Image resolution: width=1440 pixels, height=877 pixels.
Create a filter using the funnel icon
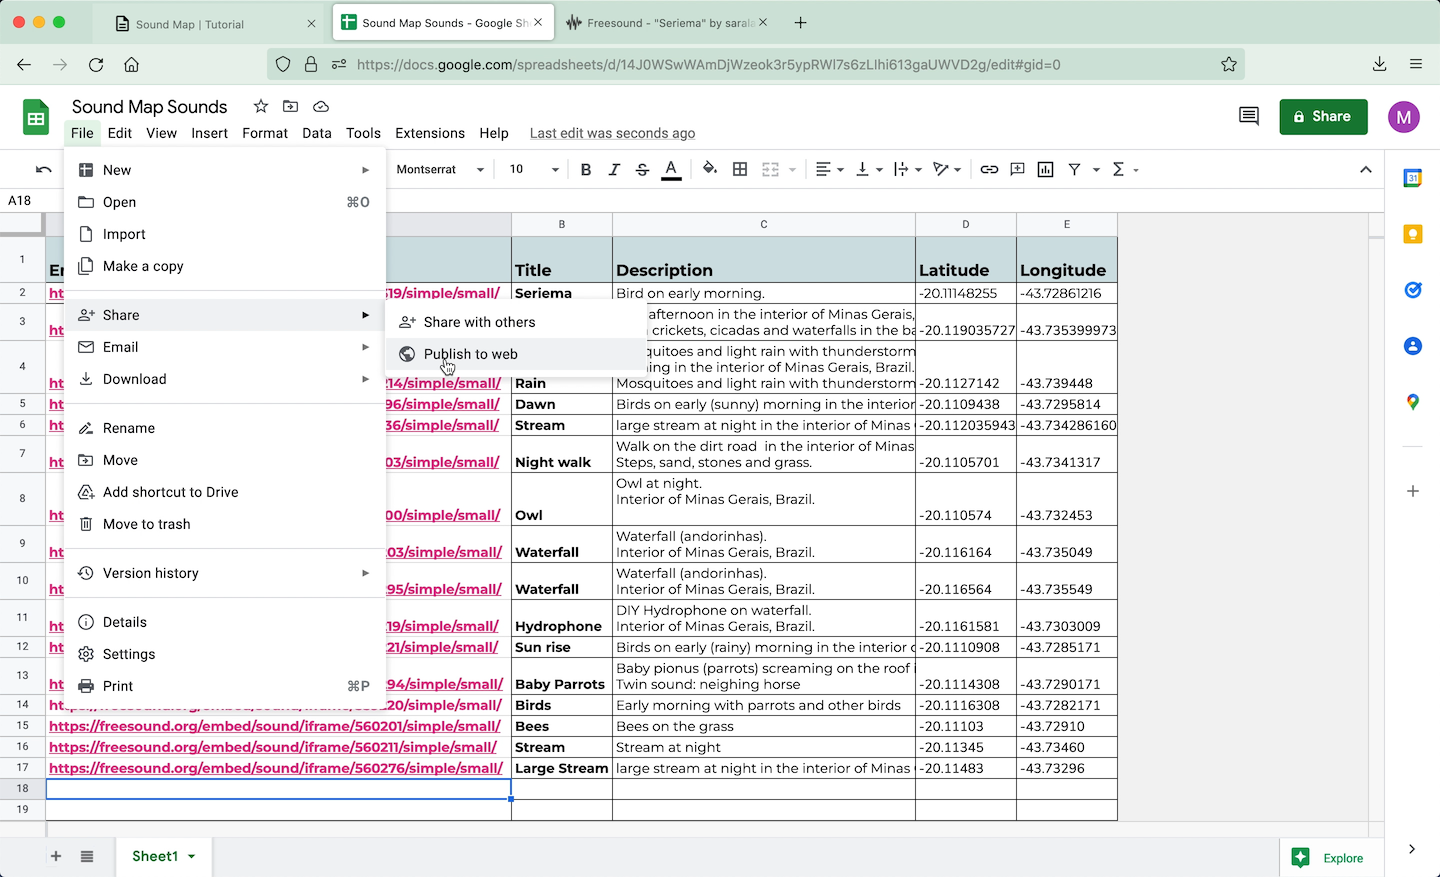pyautogui.click(x=1074, y=170)
